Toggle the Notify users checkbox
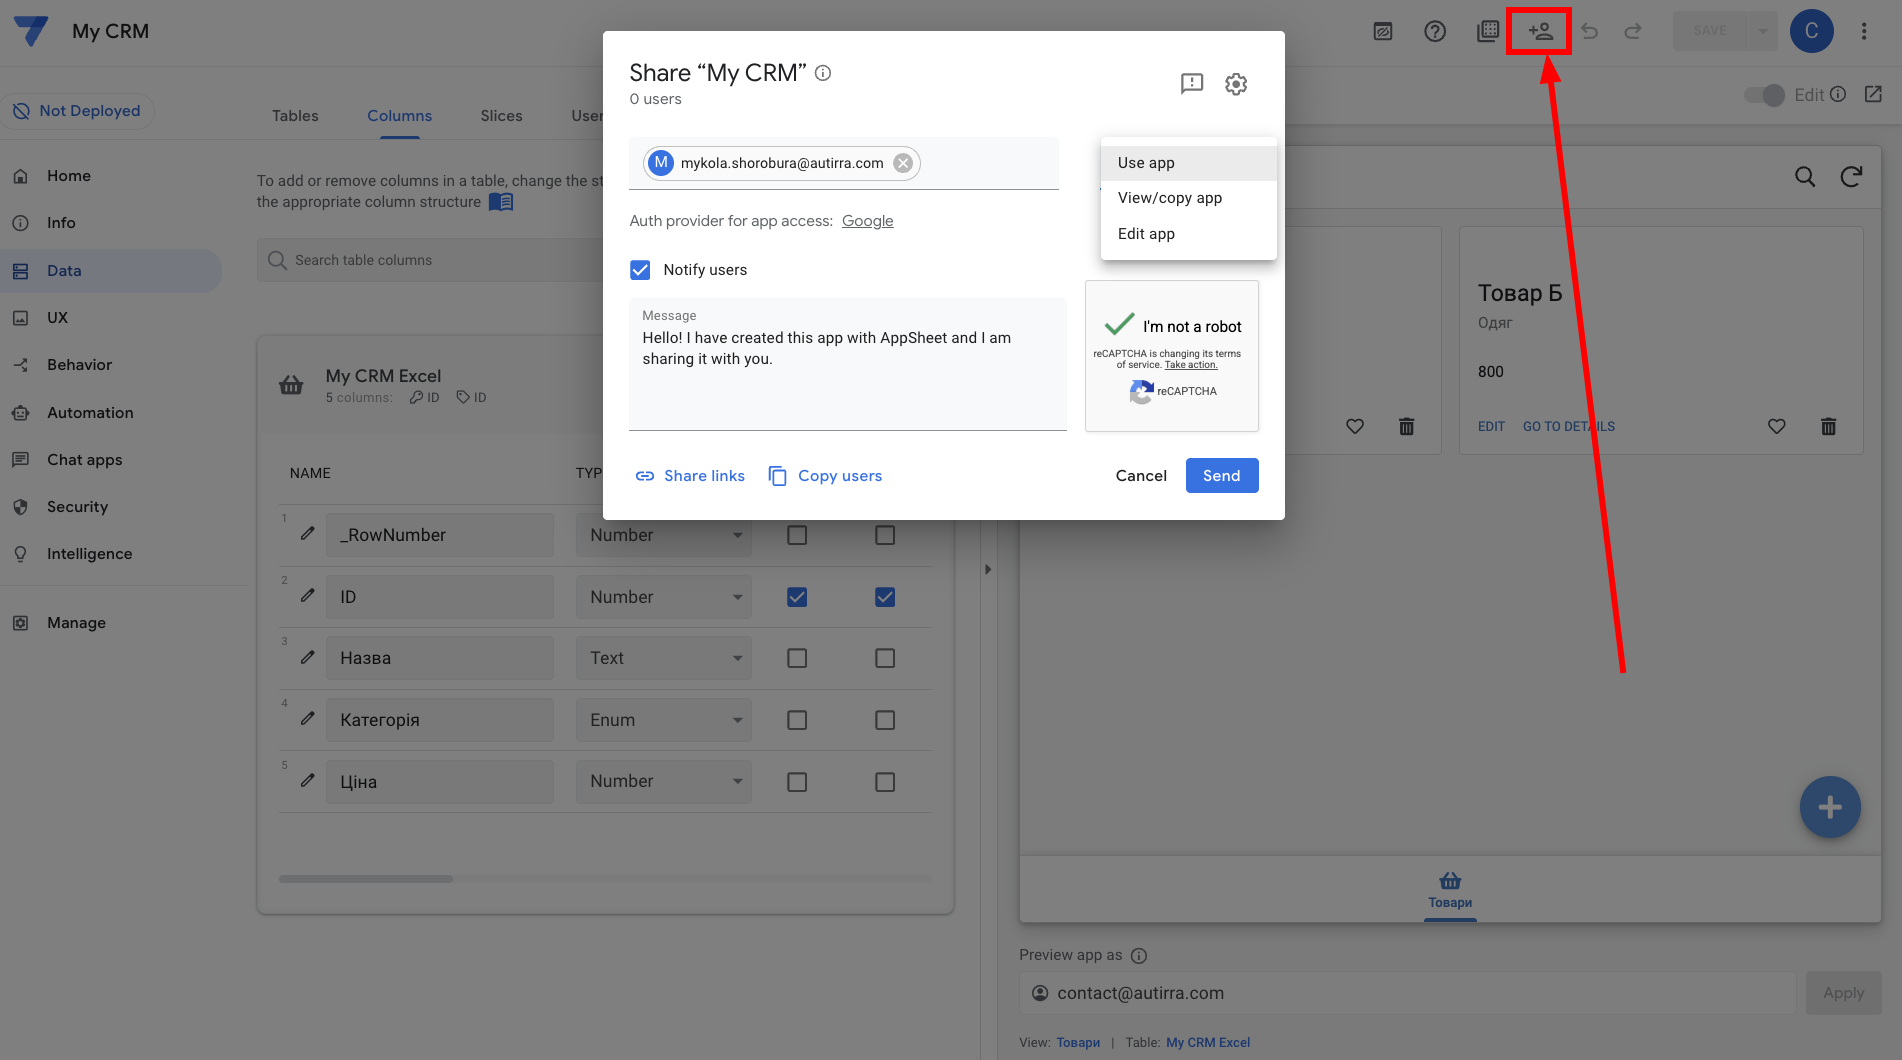Screen dimensions: 1902x1060 640,270
